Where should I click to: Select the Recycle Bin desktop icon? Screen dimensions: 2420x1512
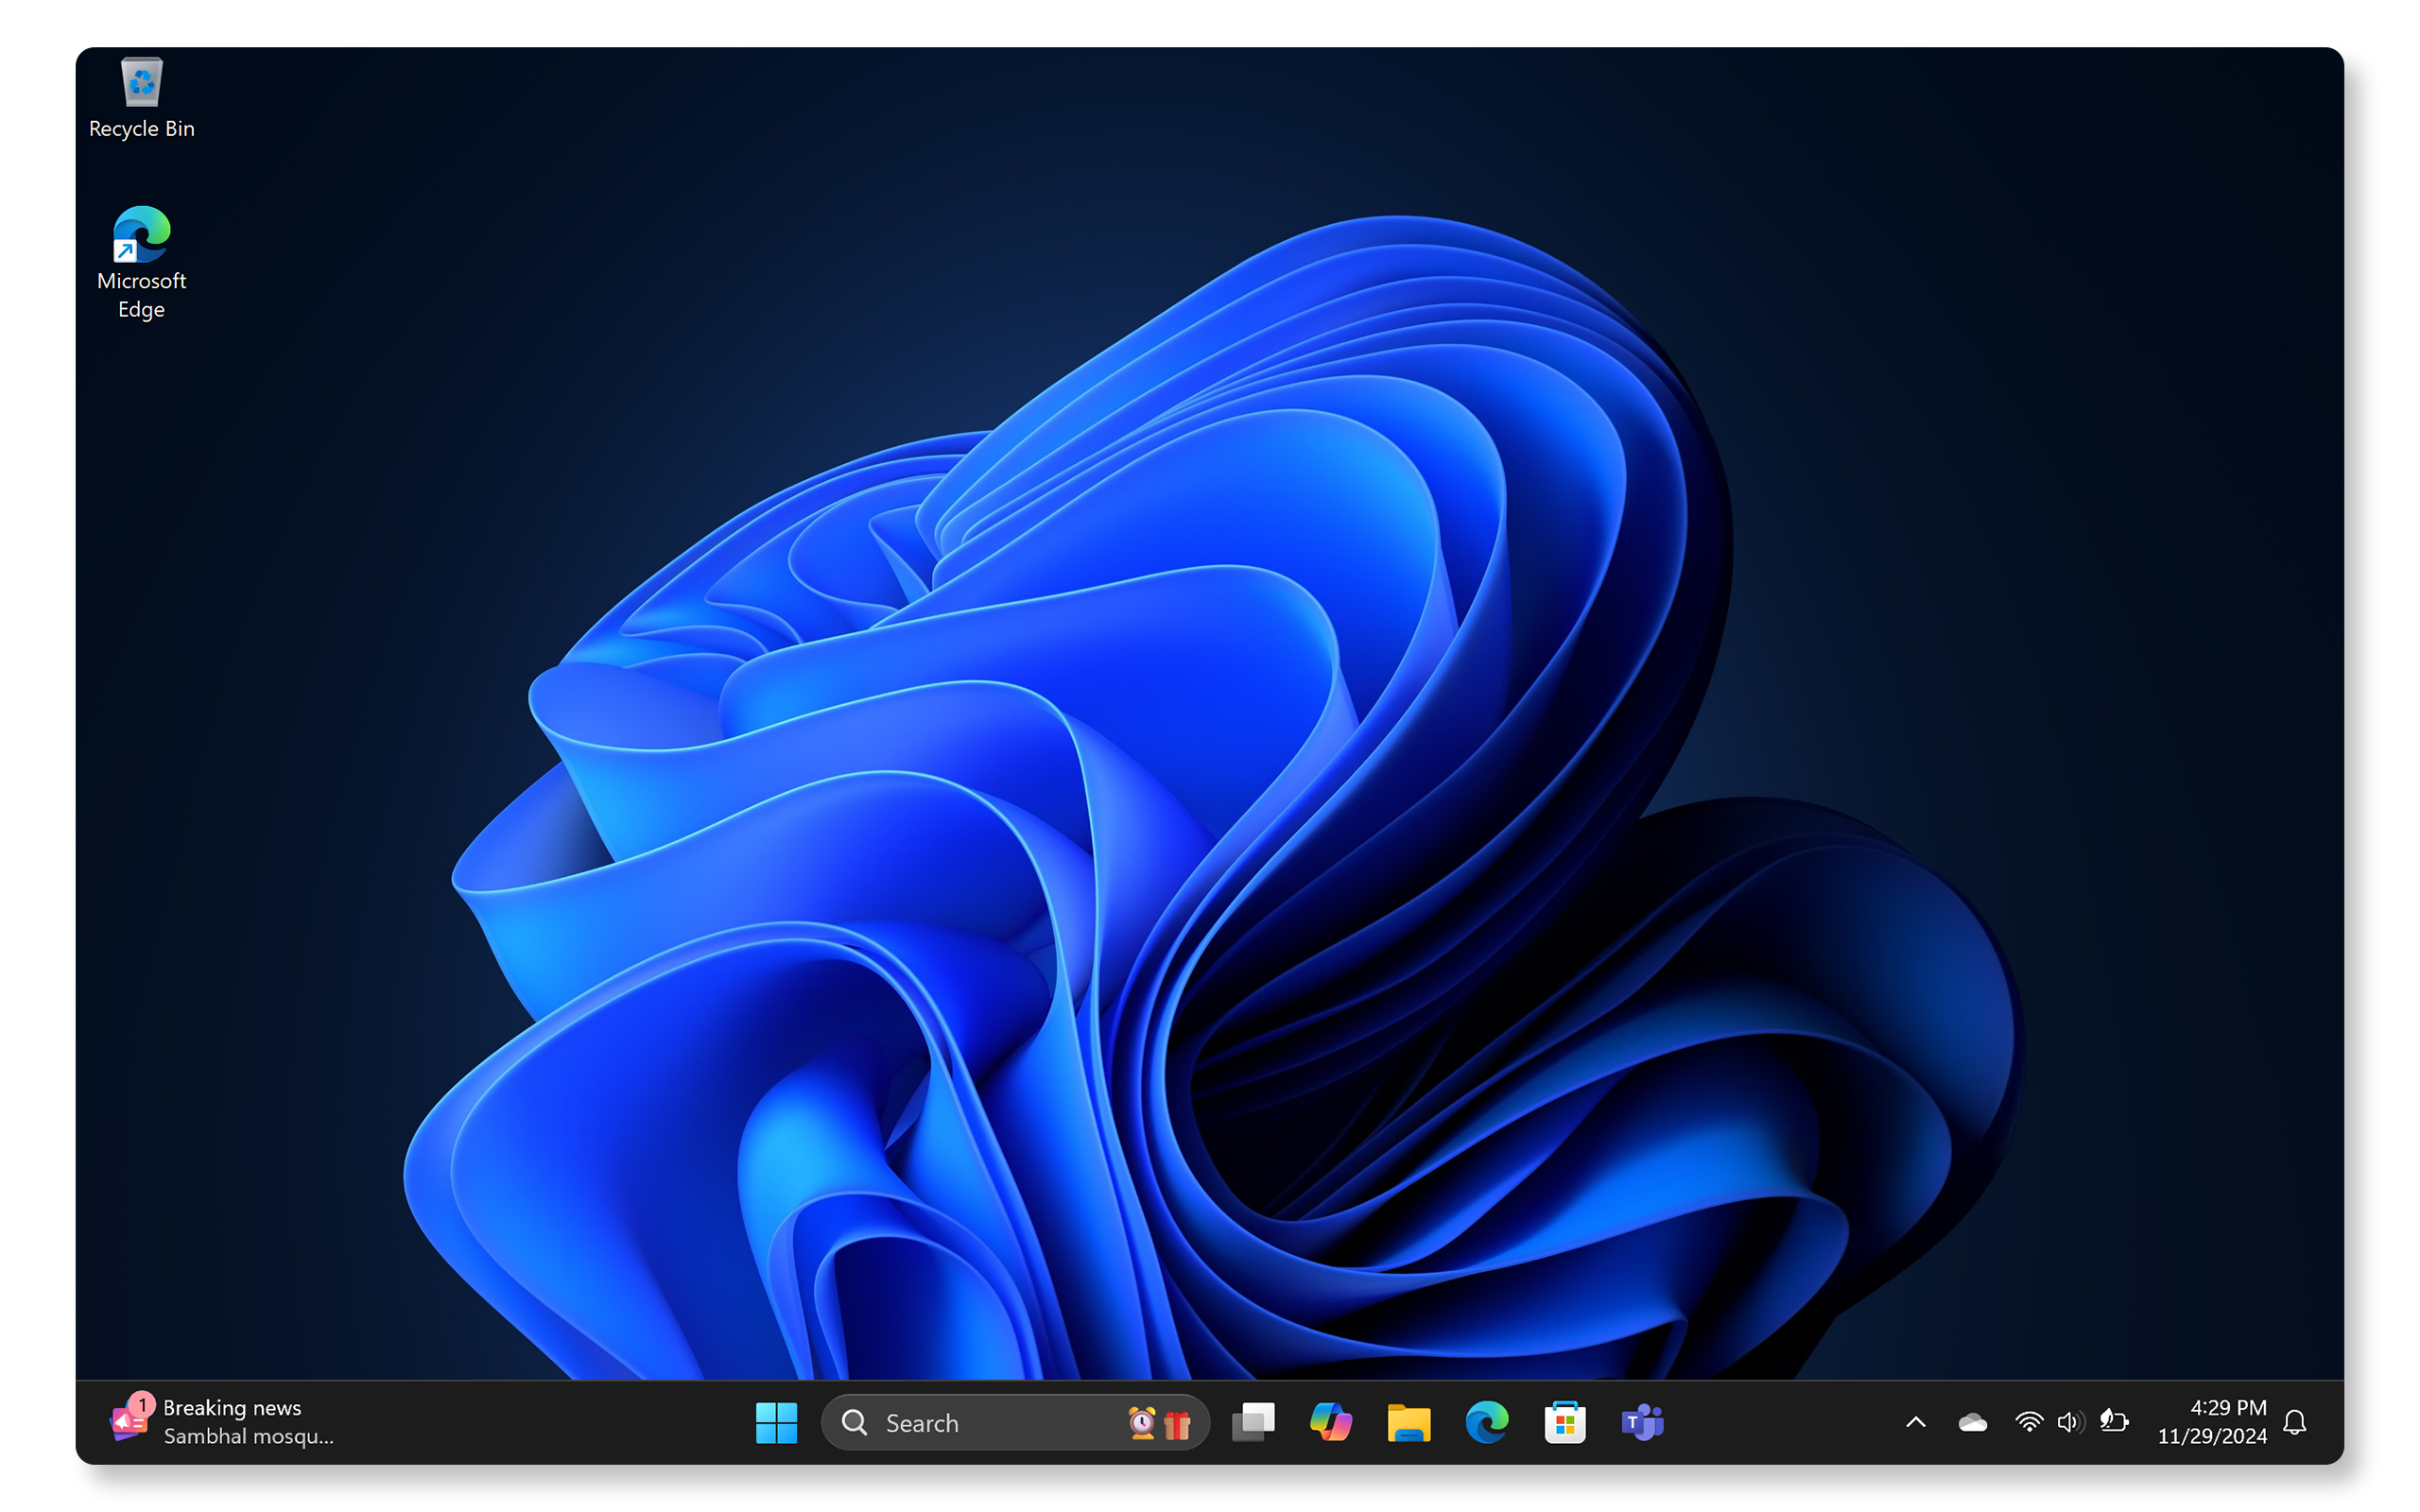pyautogui.click(x=141, y=98)
